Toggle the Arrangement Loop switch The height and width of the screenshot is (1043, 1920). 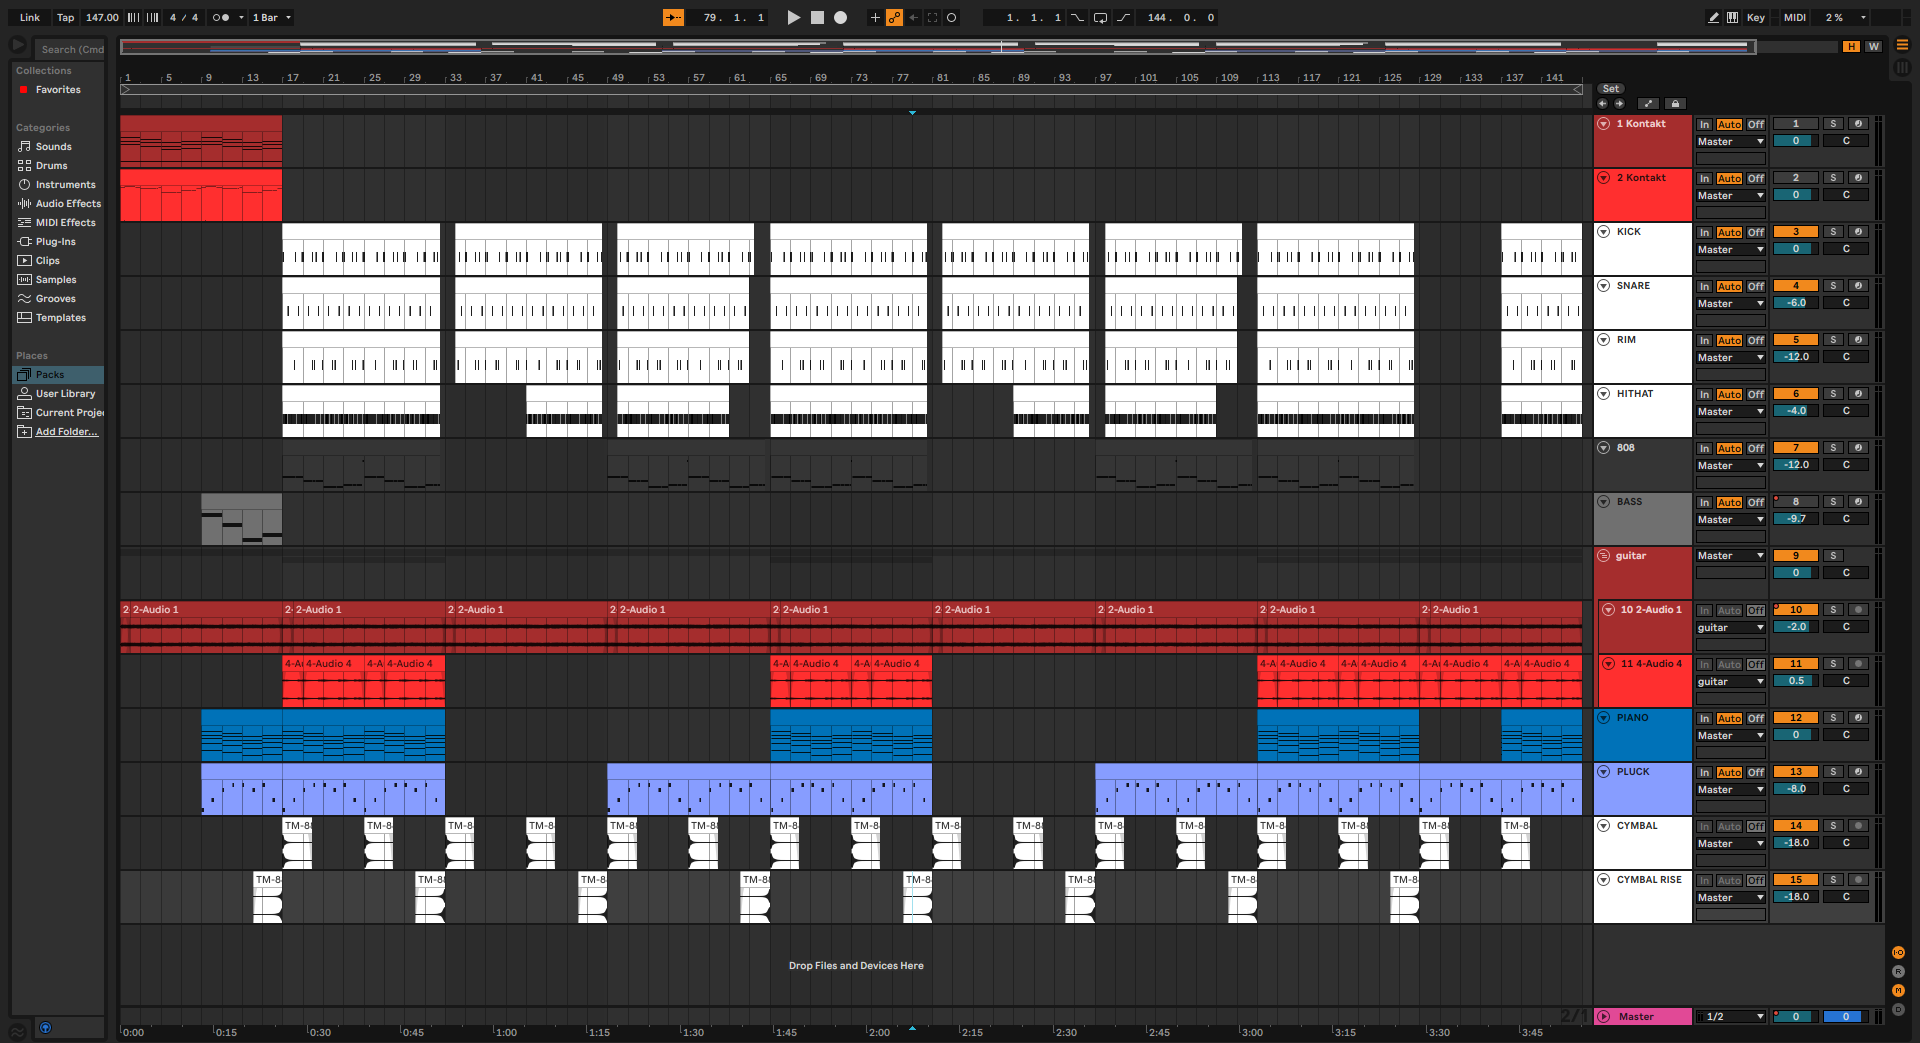[1100, 17]
